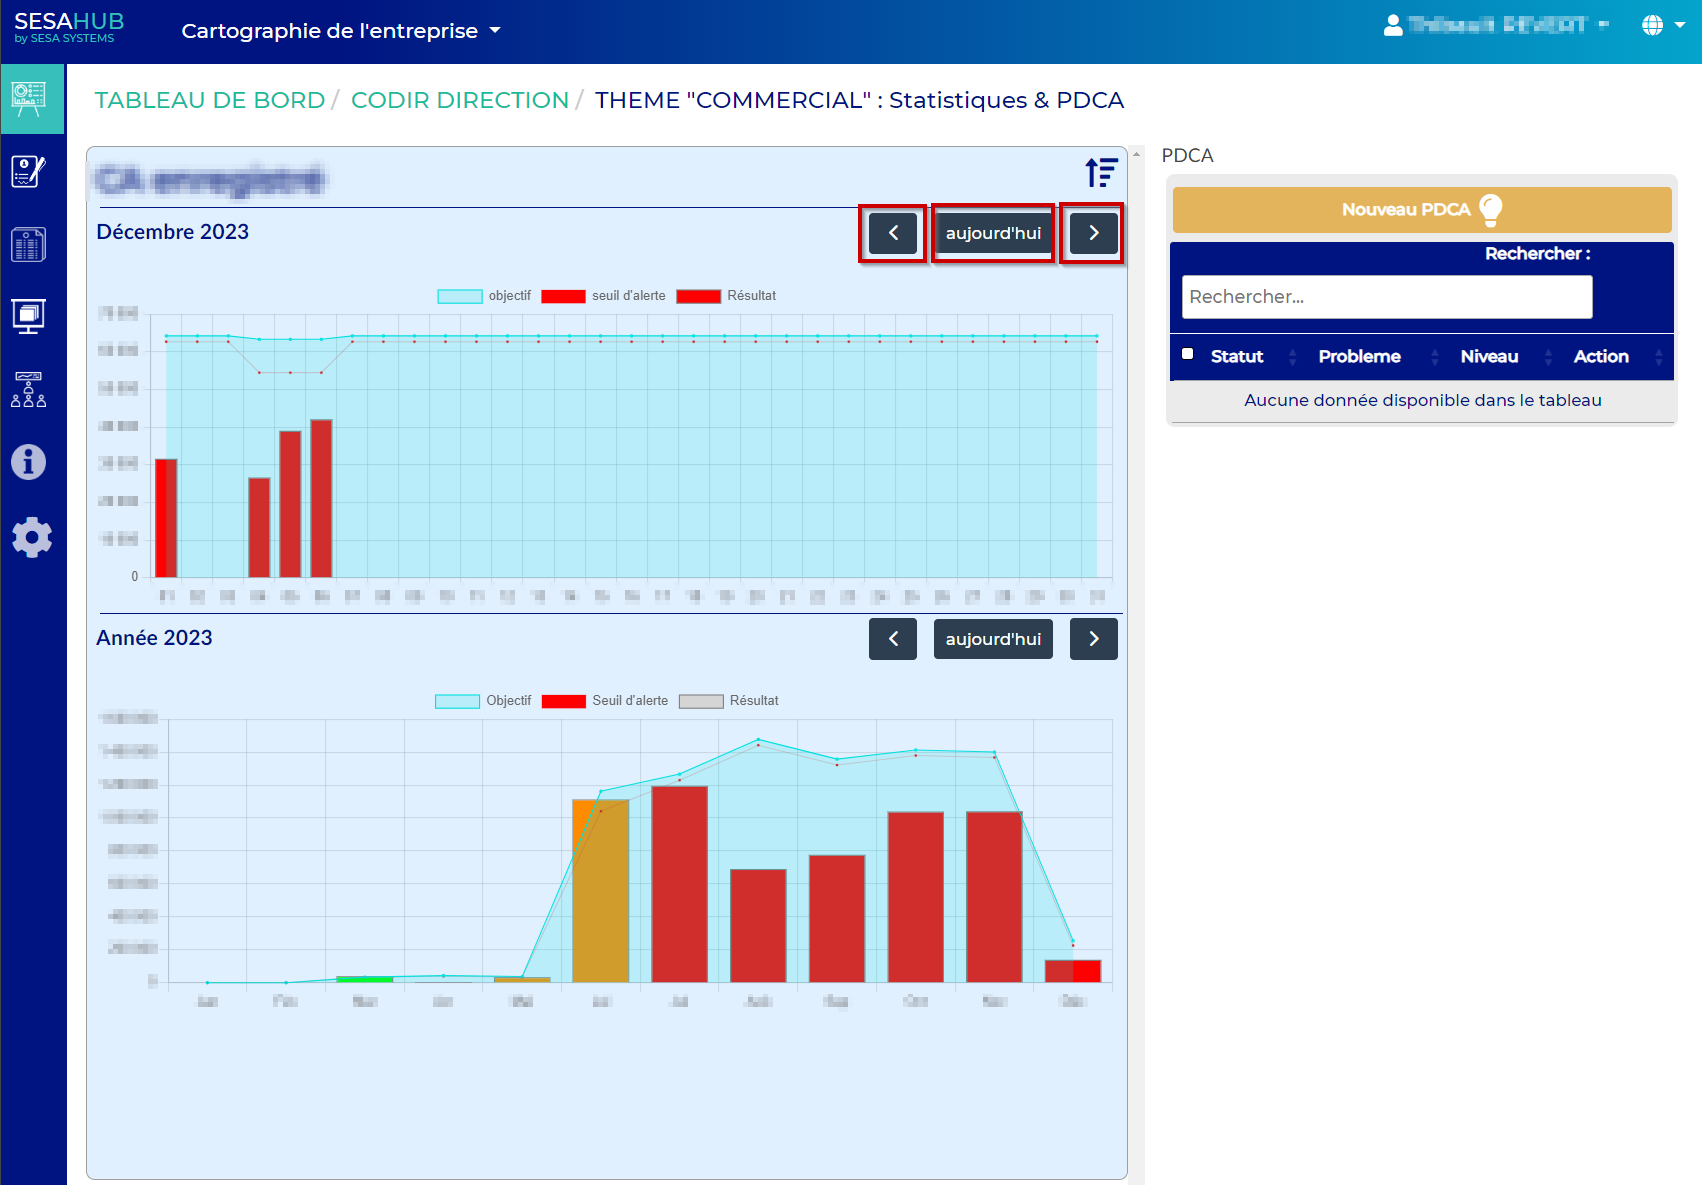The image size is (1702, 1185).
Task: Click 'aujourd'hui' button for Année 2023
Action: 992,639
